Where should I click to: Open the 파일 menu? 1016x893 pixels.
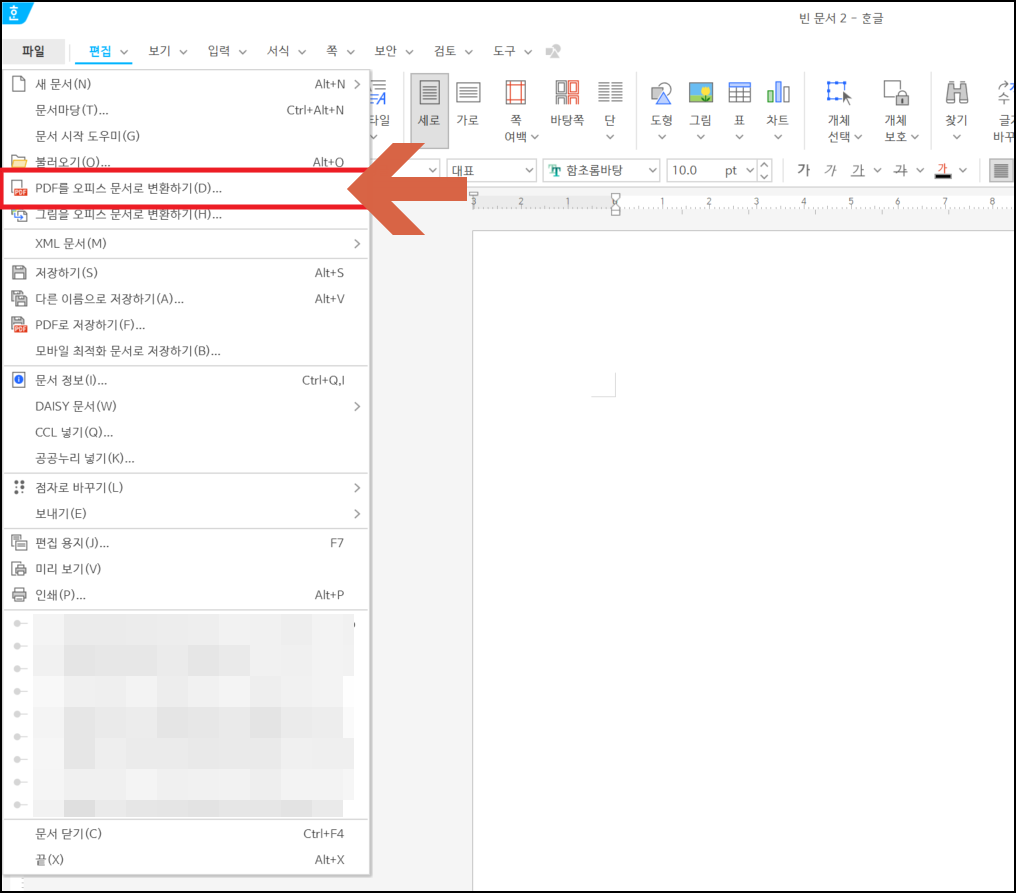(34, 51)
